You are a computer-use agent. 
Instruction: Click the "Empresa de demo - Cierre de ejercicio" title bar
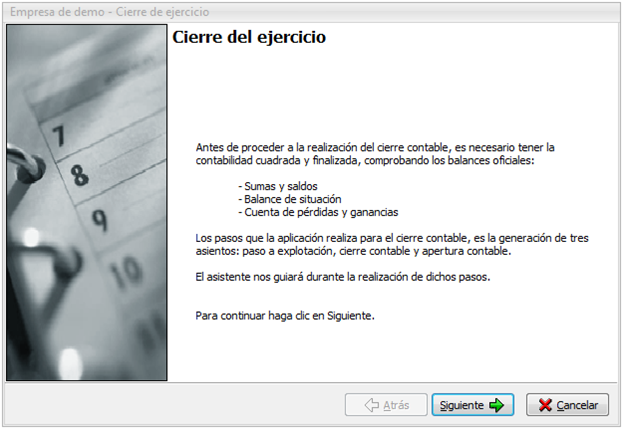point(312,12)
